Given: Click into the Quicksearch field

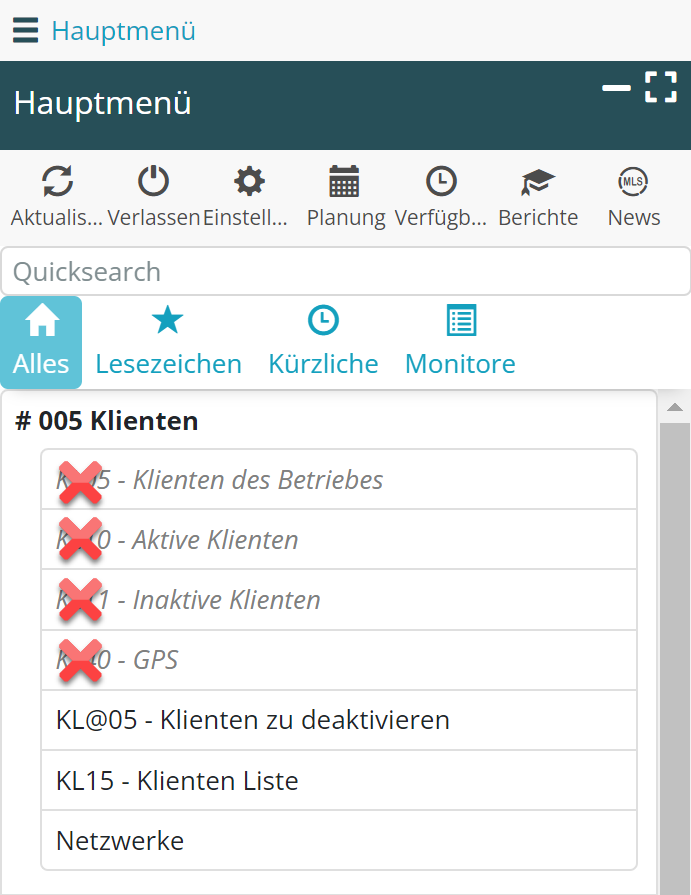Looking at the screenshot, I should [x=345, y=271].
